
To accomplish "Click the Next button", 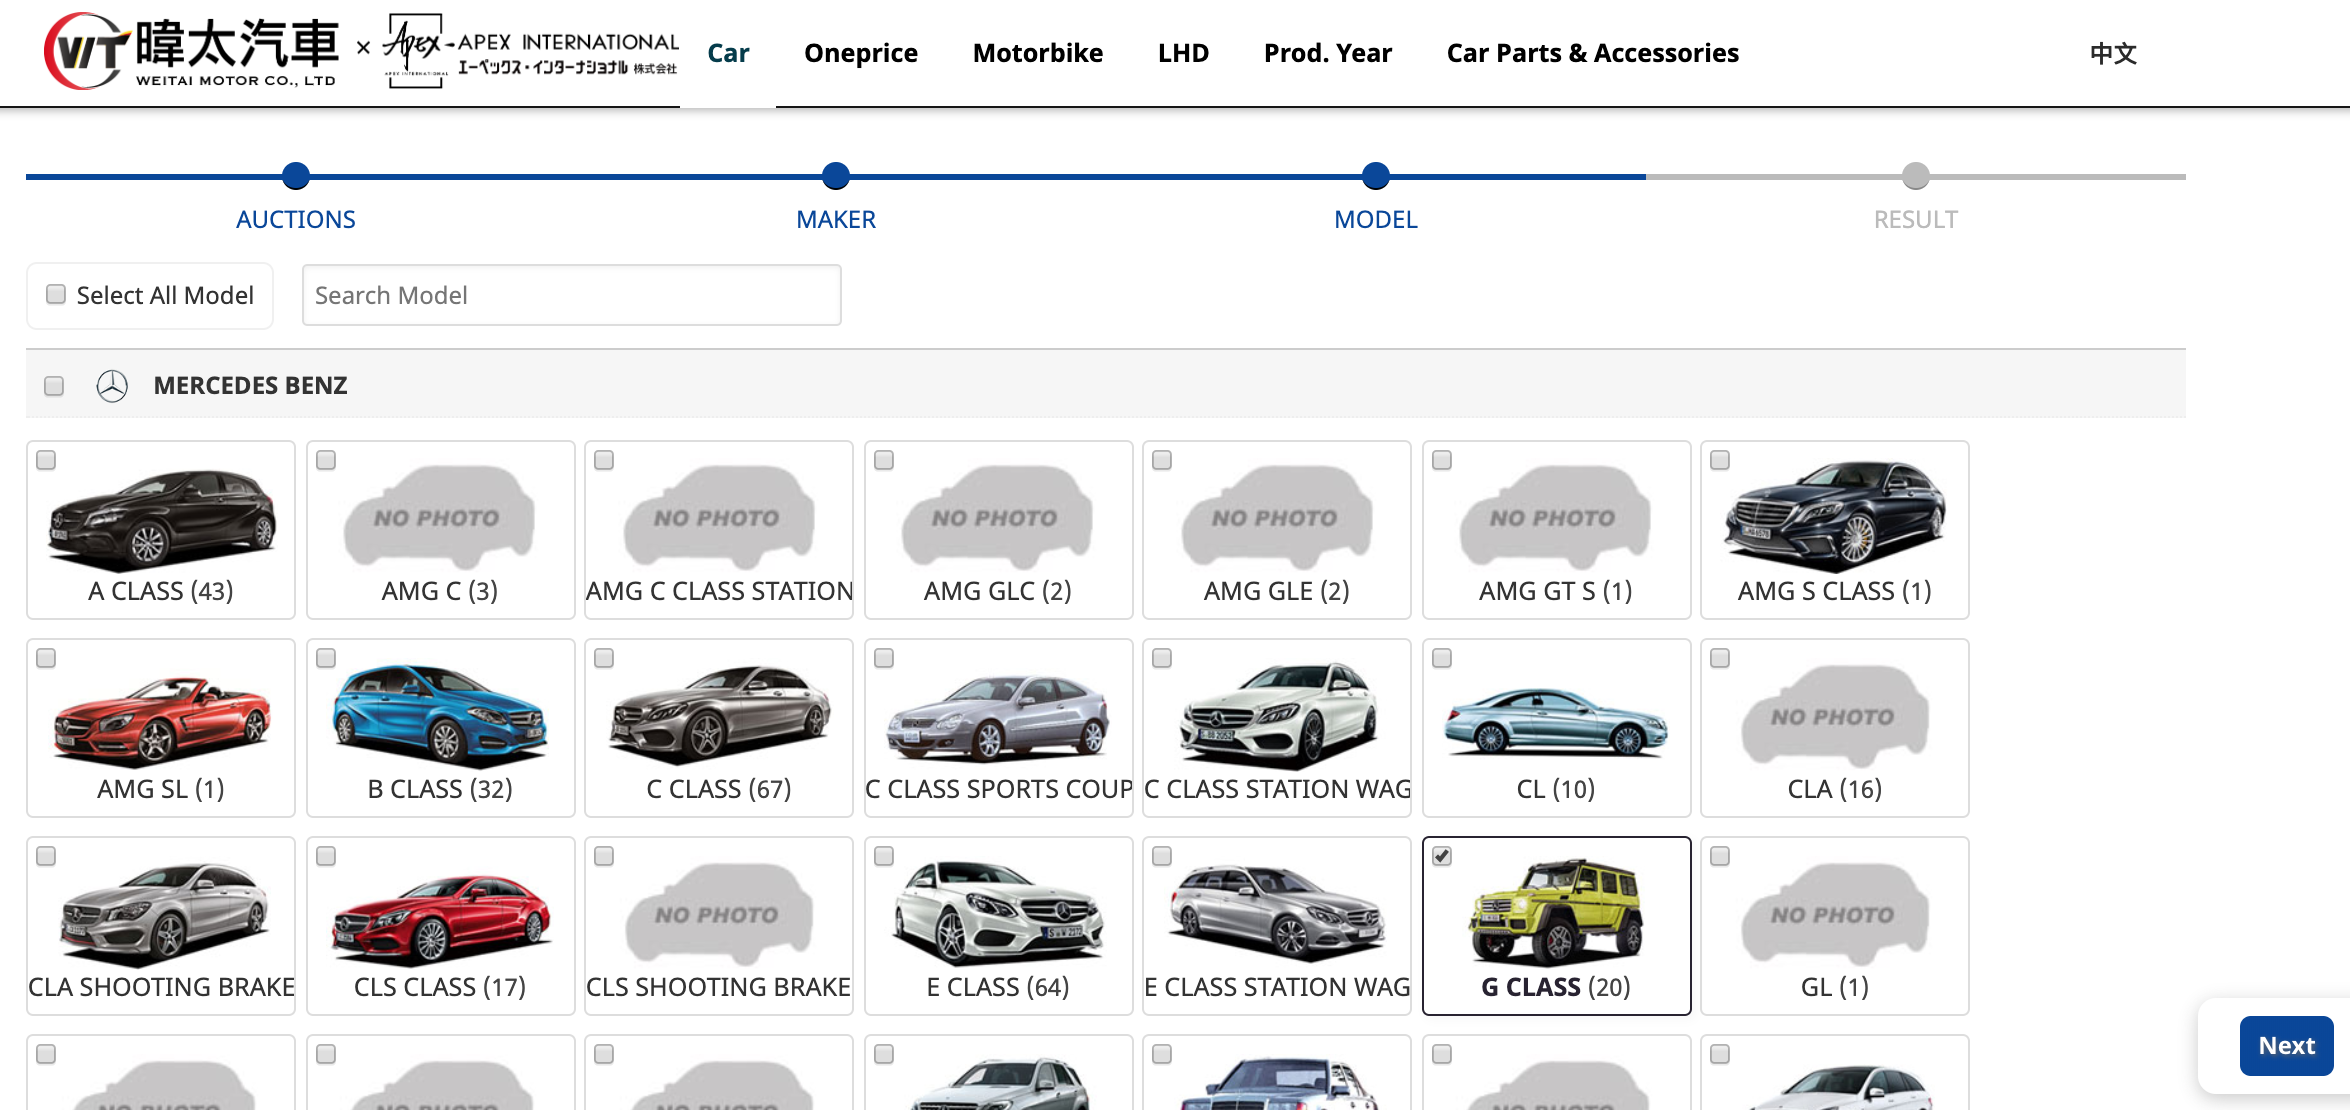I will point(2286,1046).
